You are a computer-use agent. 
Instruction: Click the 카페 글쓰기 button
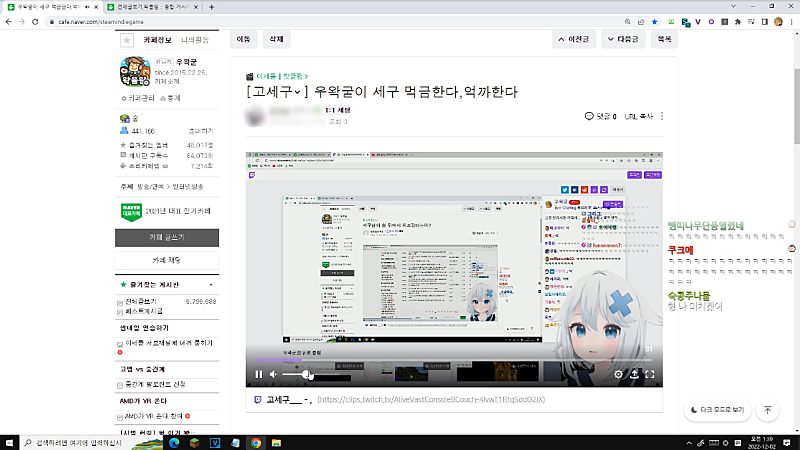[165, 238]
